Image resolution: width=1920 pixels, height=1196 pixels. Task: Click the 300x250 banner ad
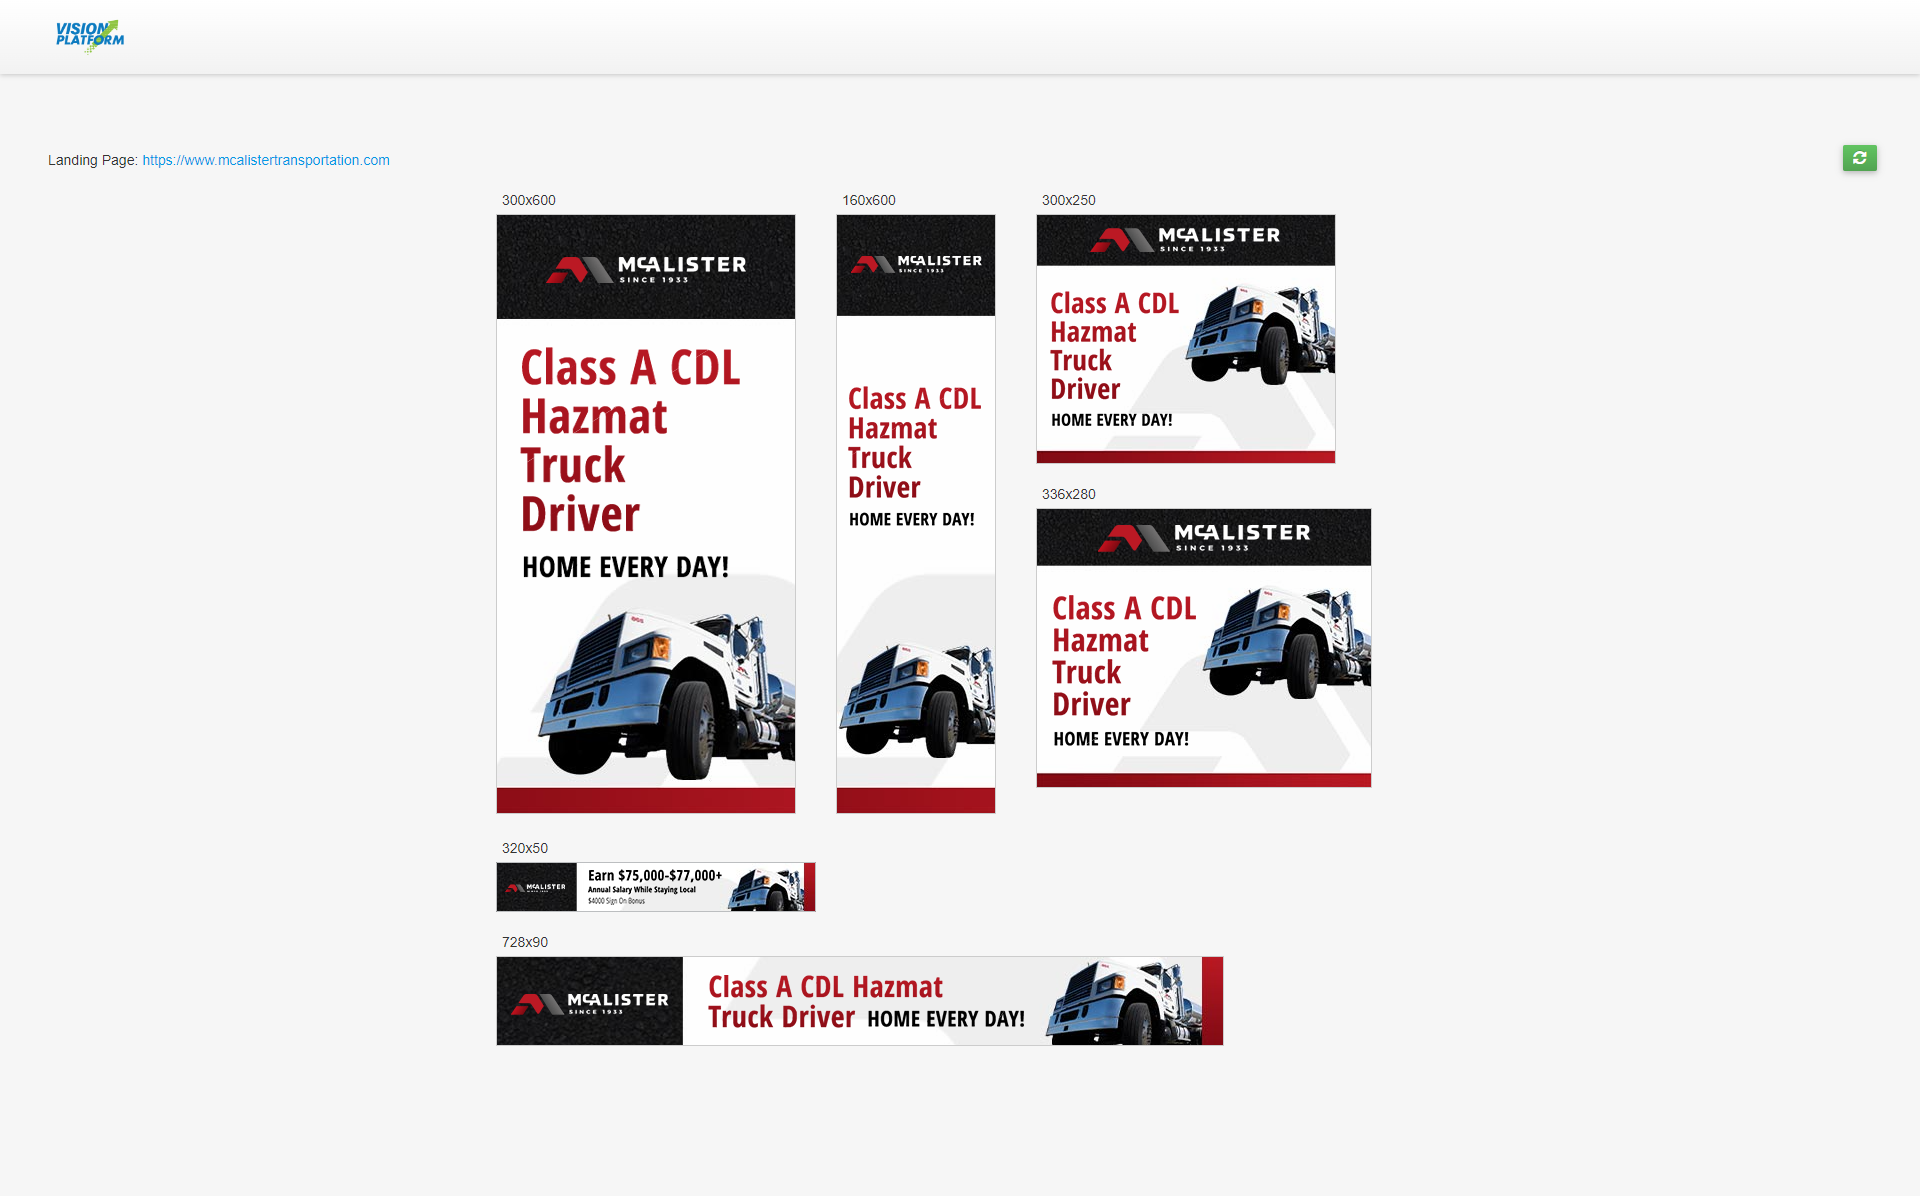[1185, 338]
